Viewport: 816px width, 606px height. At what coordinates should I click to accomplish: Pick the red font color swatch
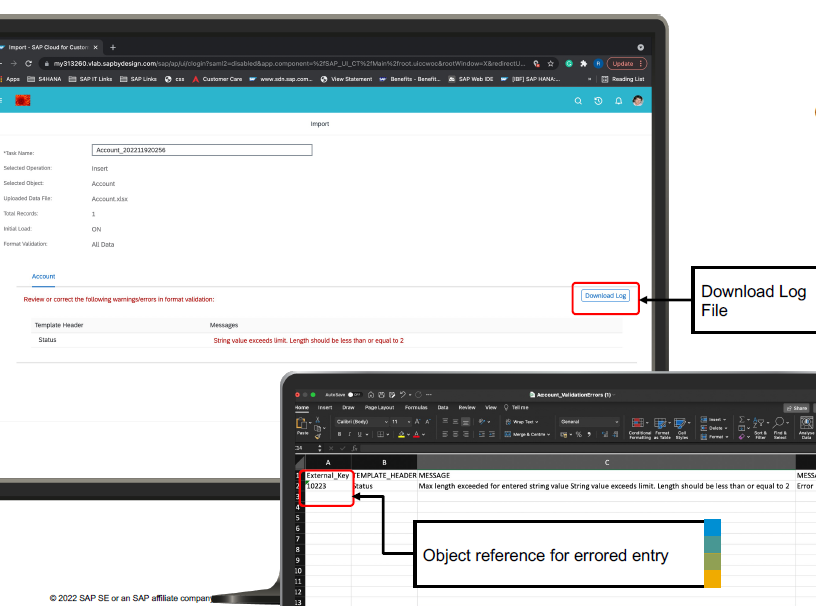tap(416, 435)
